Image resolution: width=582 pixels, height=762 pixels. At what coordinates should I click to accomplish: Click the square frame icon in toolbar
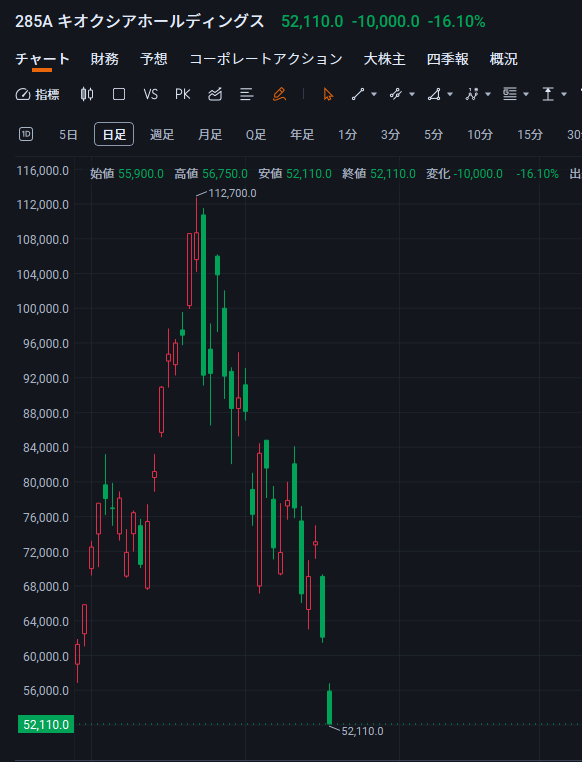[x=119, y=94]
